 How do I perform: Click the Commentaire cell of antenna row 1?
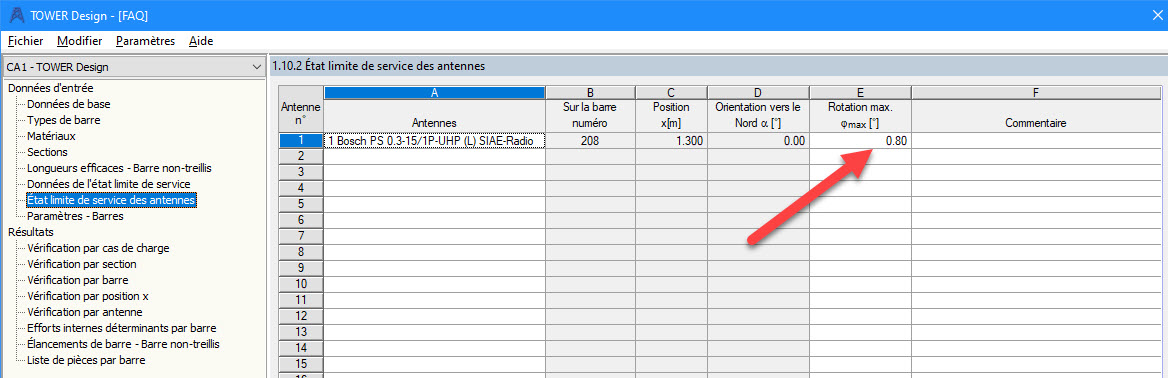(x=1035, y=140)
